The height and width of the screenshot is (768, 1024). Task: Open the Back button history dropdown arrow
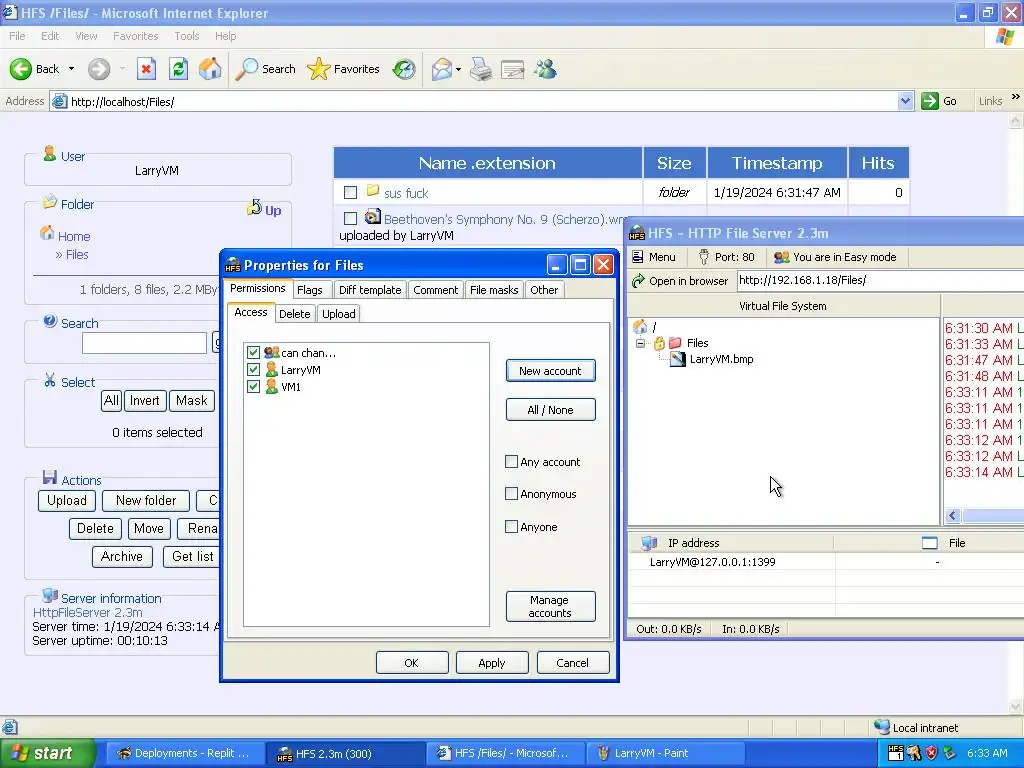[71, 69]
